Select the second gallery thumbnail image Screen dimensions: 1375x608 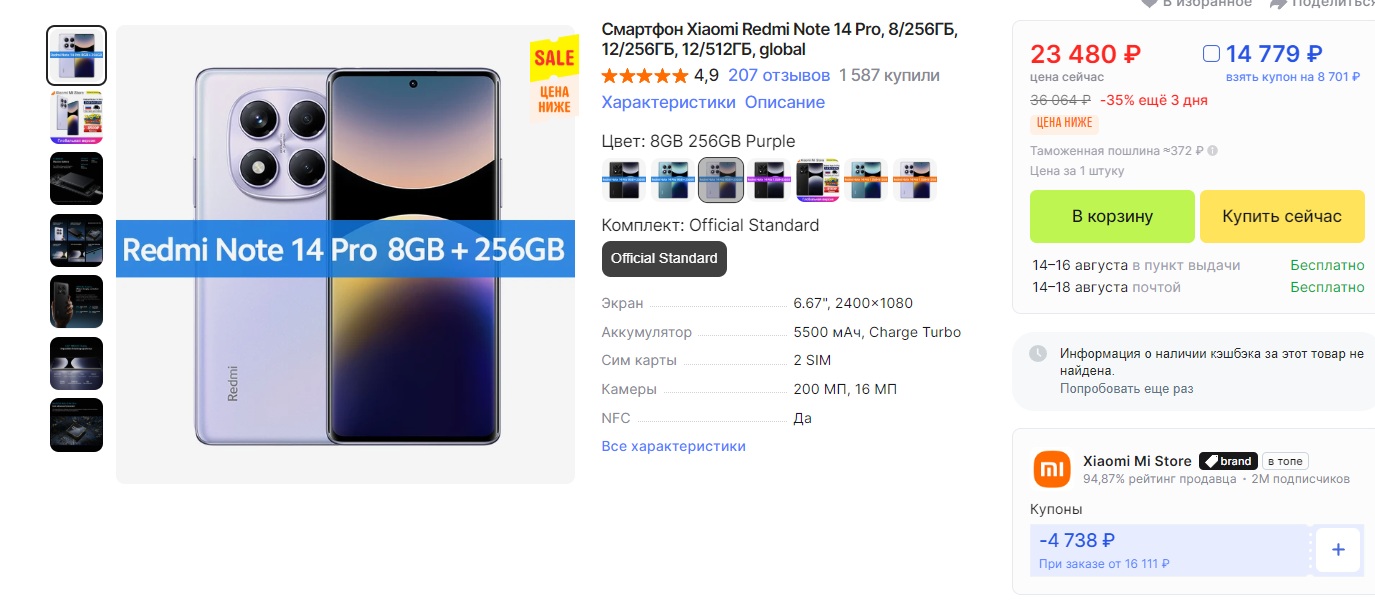tap(77, 117)
